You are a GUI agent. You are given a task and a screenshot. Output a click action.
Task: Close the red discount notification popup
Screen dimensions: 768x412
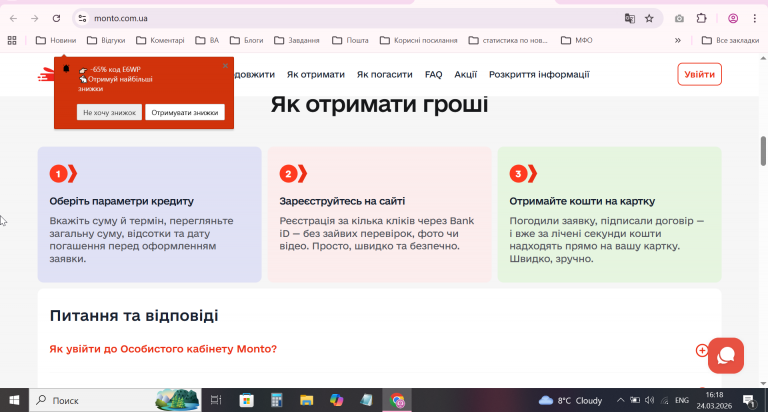coord(225,66)
